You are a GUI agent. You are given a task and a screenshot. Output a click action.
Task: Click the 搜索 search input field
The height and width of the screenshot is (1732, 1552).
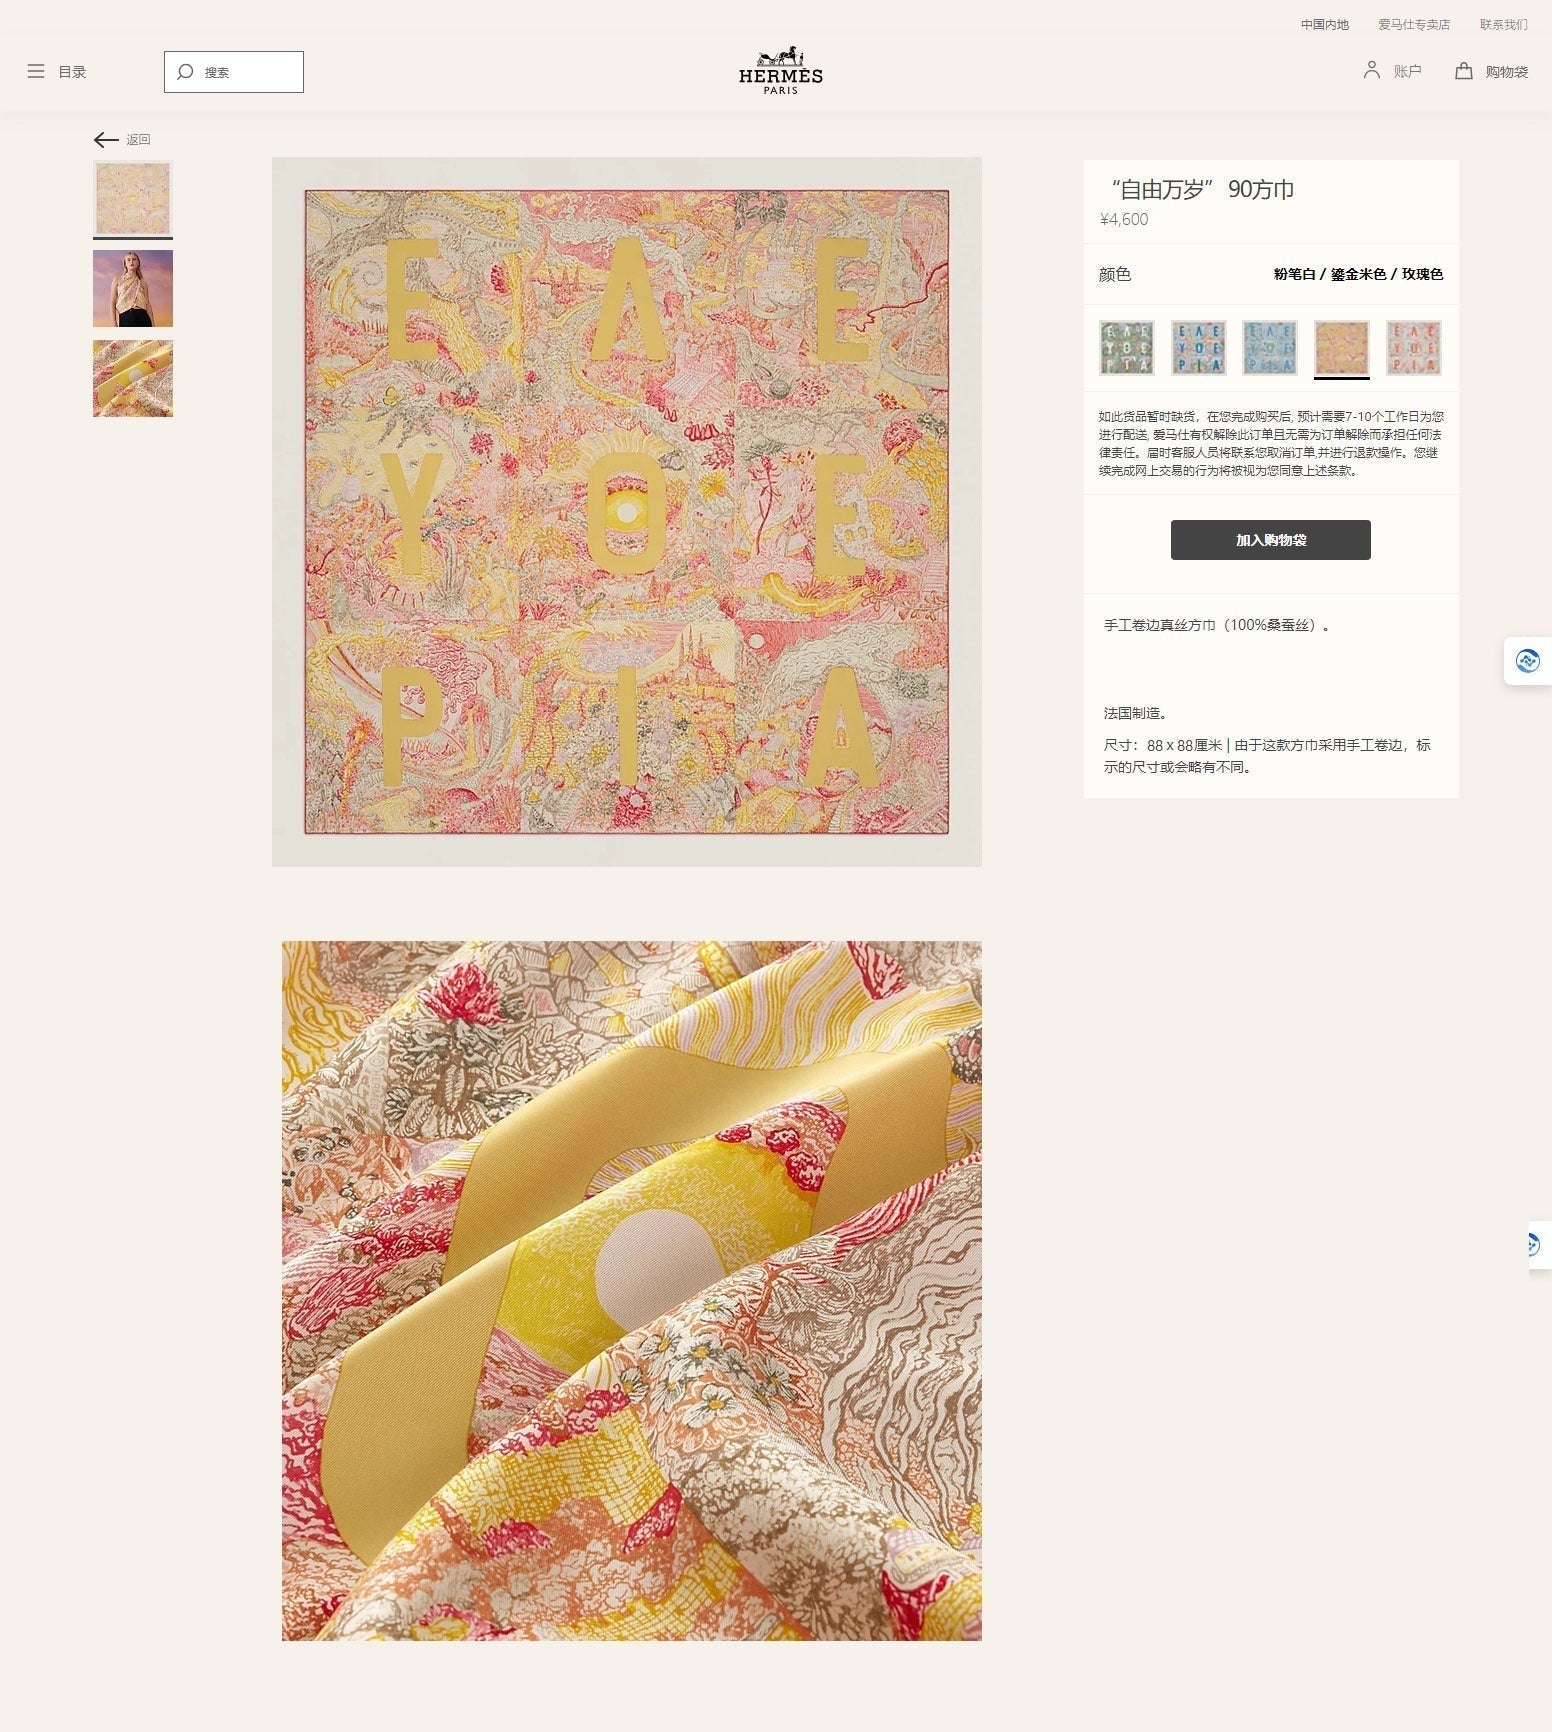coord(234,72)
